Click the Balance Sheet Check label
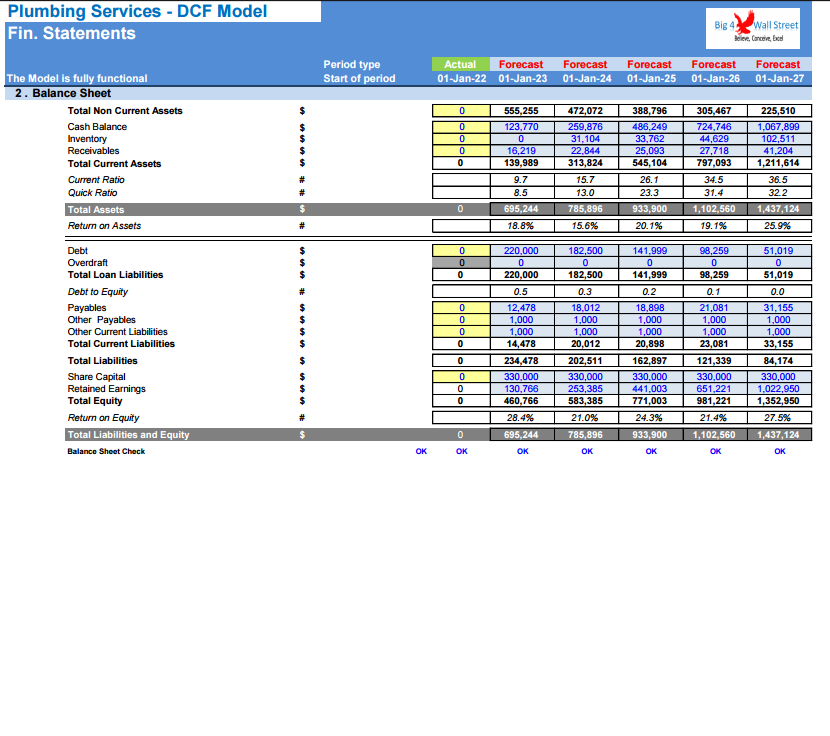Screen dimensions: 830x736 pos(106,452)
